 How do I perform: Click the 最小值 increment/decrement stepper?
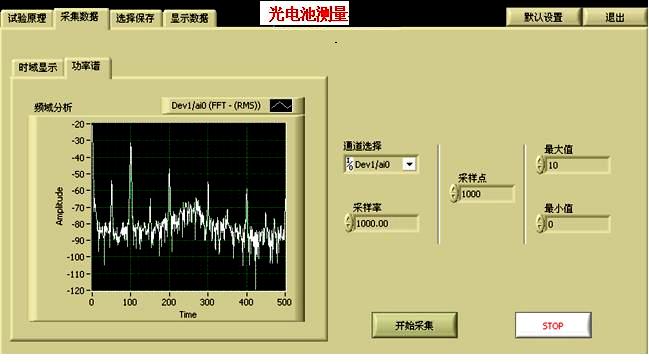click(540, 224)
